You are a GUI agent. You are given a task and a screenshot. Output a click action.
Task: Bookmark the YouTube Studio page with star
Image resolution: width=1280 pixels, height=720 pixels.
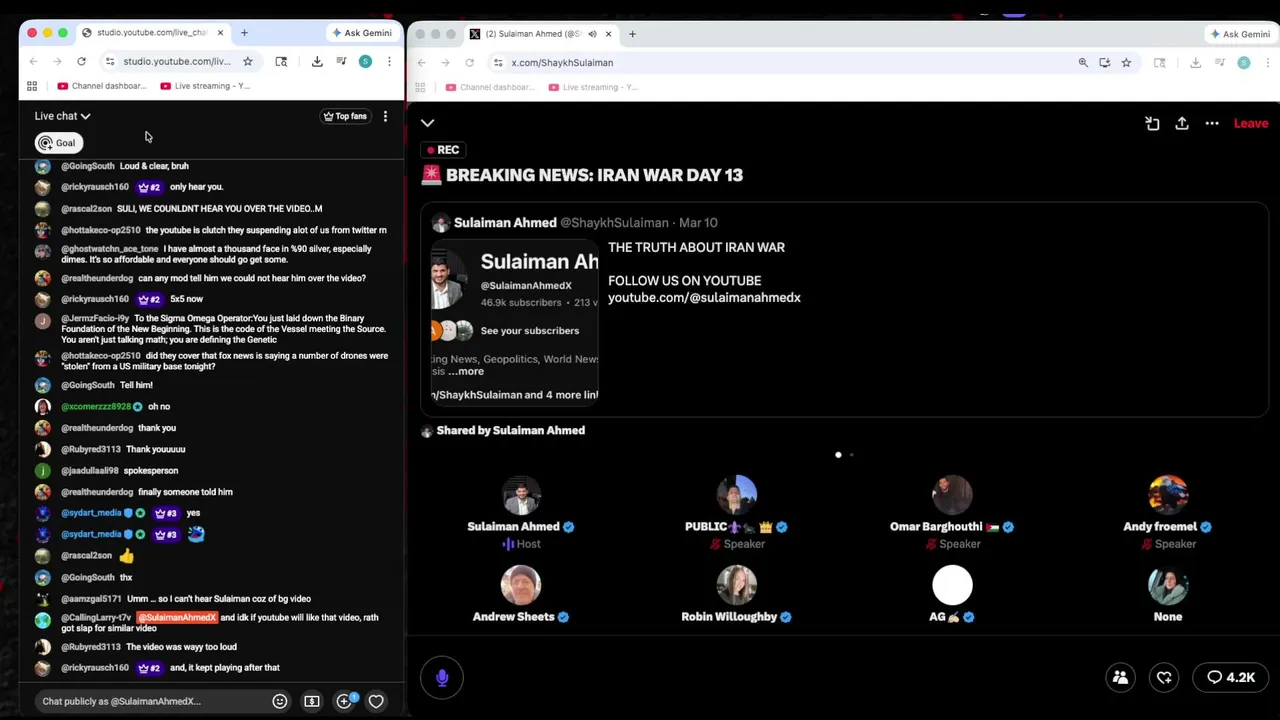click(x=248, y=61)
